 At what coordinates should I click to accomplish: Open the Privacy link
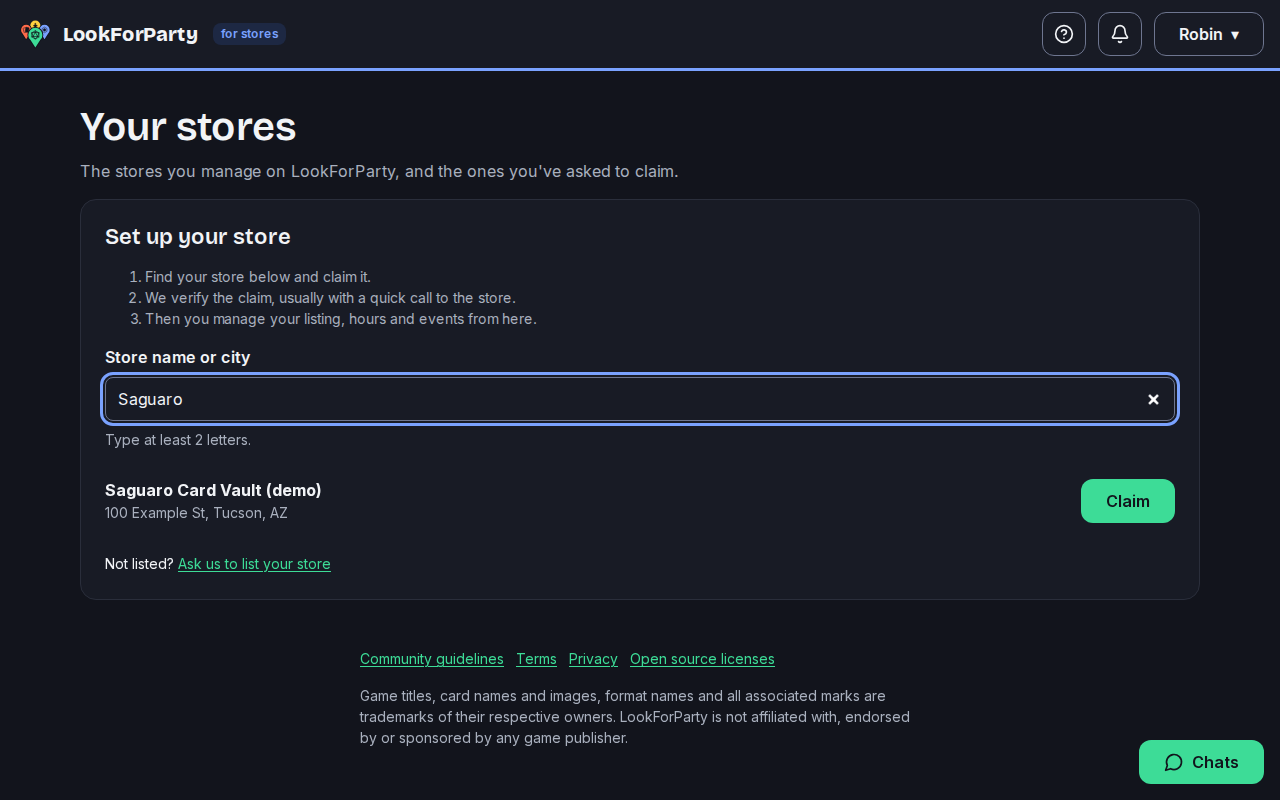(x=593, y=659)
